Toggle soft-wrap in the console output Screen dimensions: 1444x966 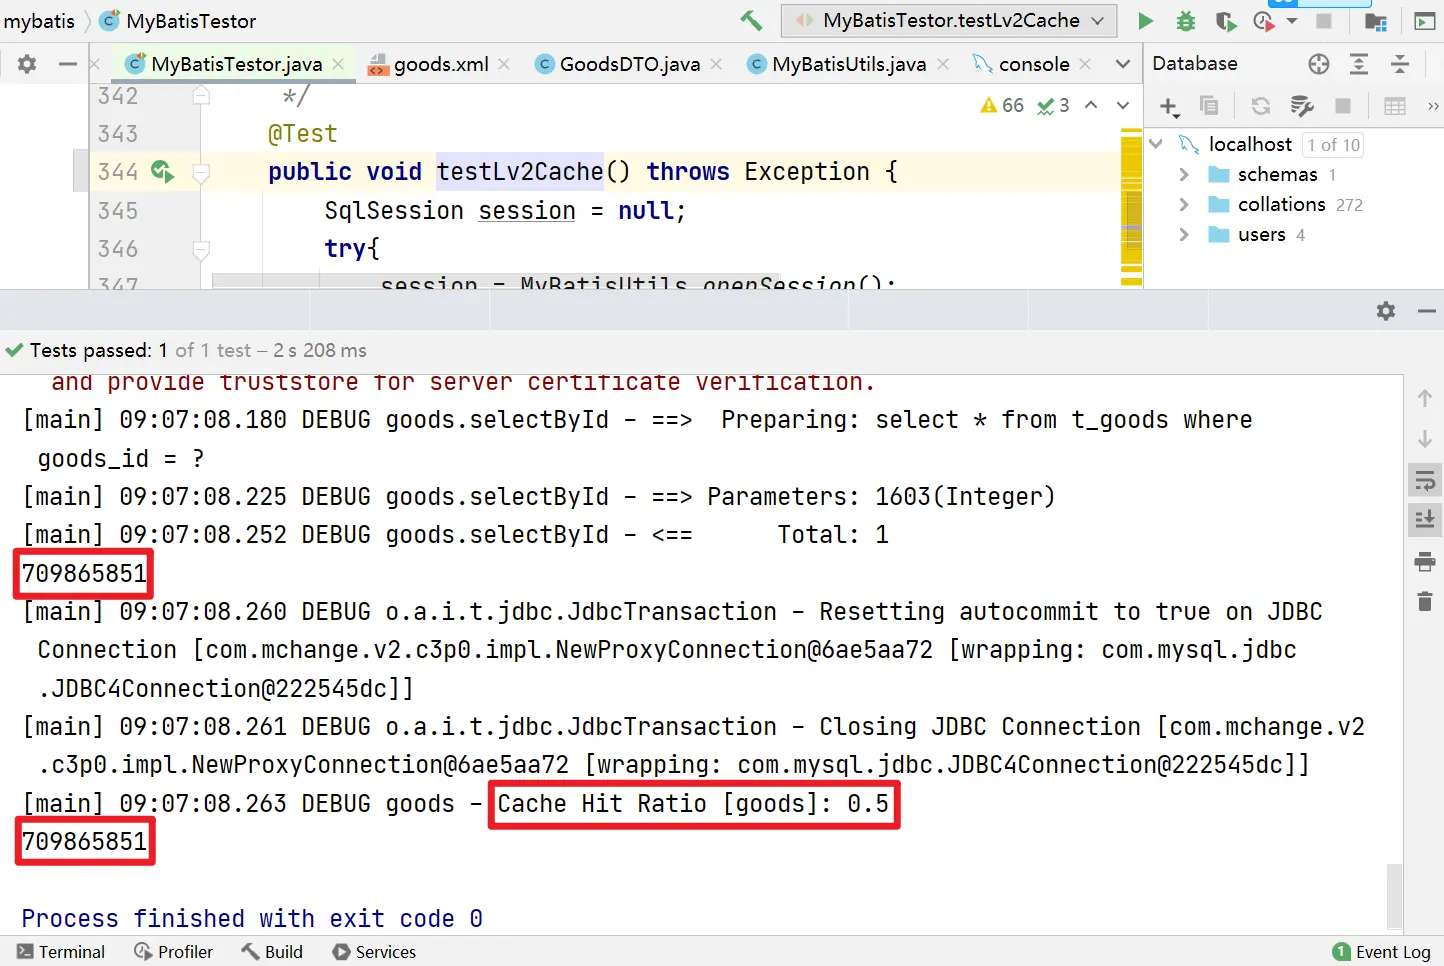[1425, 481]
